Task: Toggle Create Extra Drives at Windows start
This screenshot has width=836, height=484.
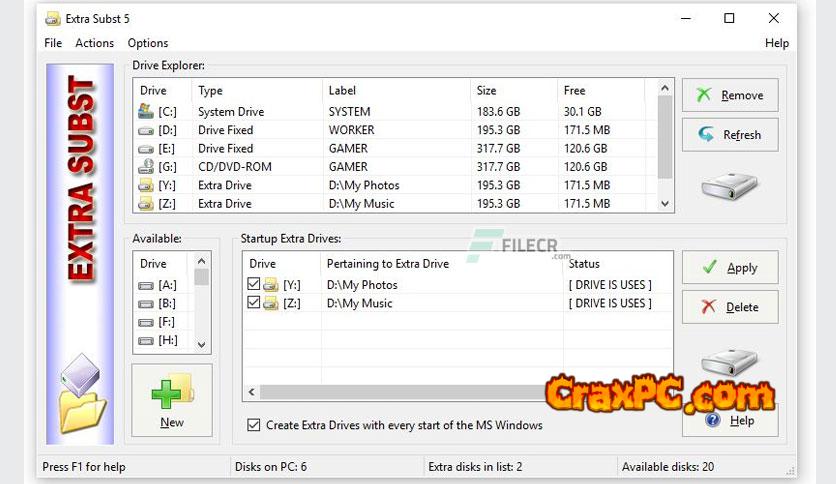Action: (253, 425)
